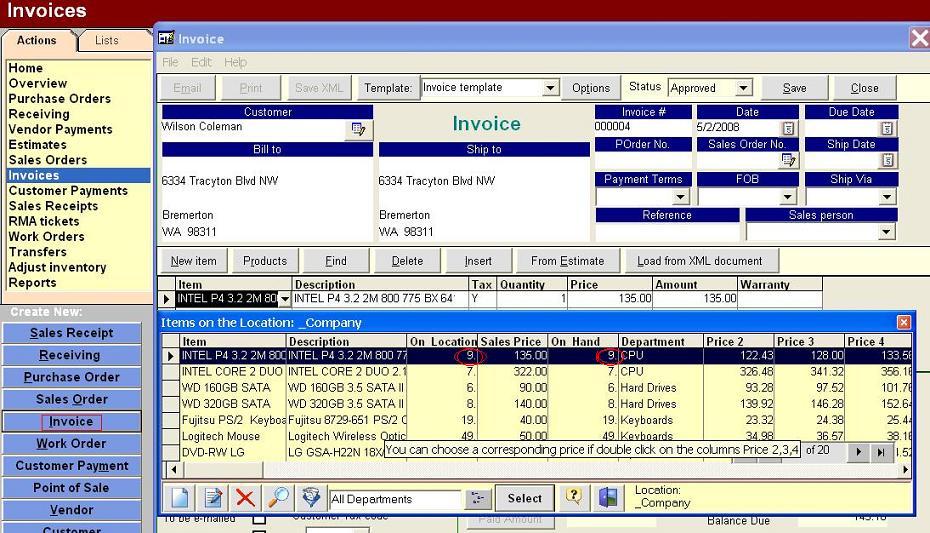Expand the Template dropdown
Viewport: 930px width, 533px height.
click(x=550, y=88)
